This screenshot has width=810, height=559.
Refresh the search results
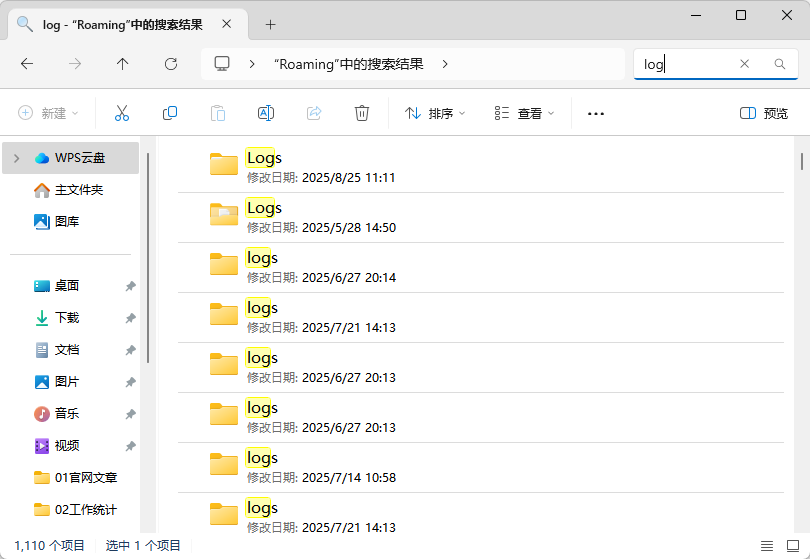pyautogui.click(x=171, y=64)
